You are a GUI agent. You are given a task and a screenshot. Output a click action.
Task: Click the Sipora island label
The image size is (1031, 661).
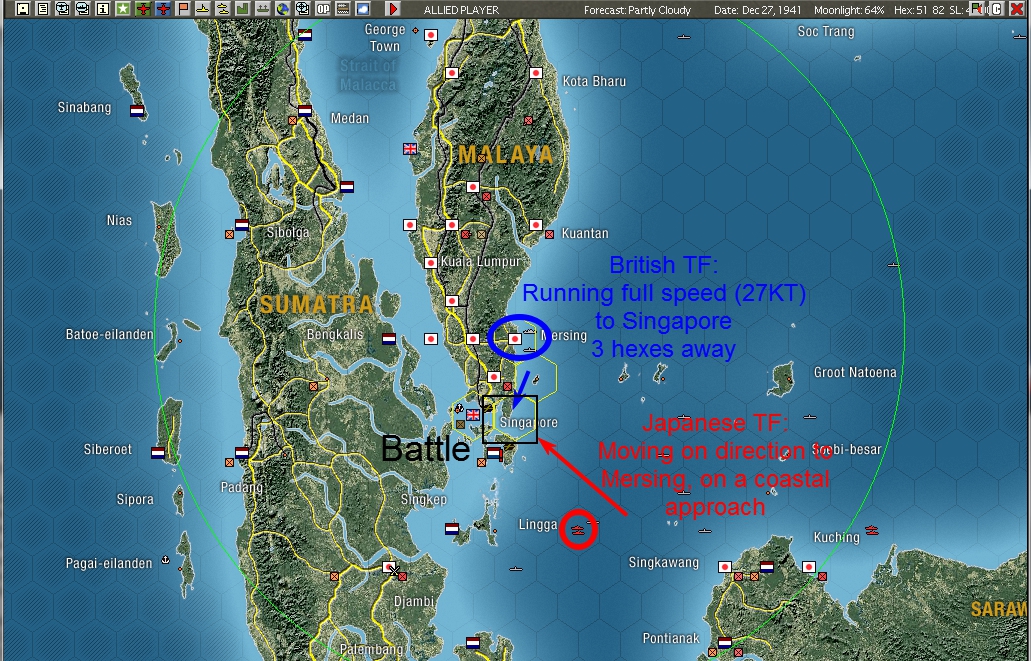coord(135,499)
